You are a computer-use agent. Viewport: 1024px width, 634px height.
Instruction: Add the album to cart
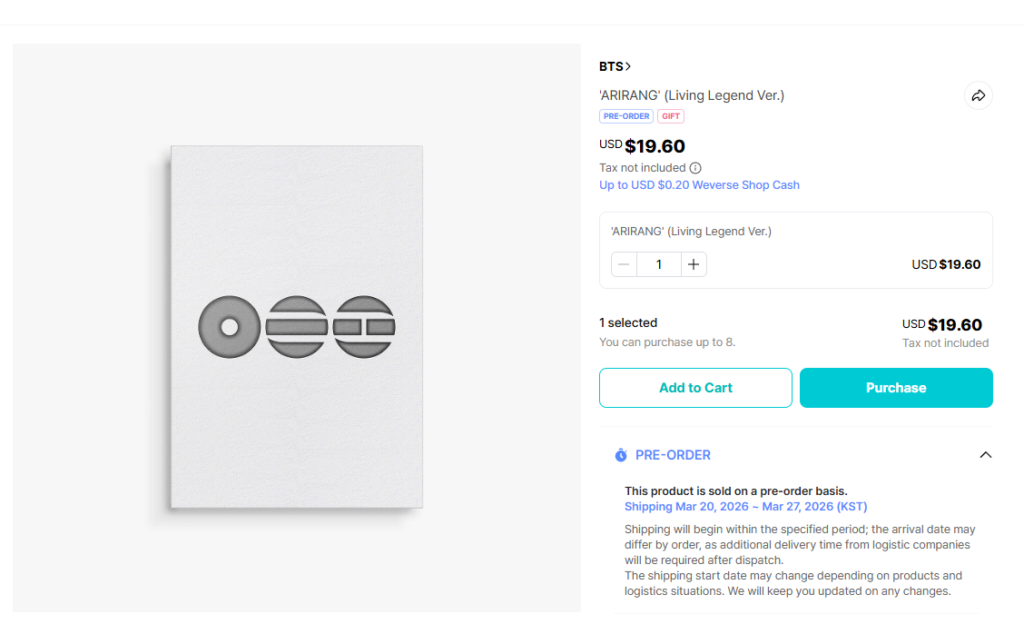(x=695, y=388)
